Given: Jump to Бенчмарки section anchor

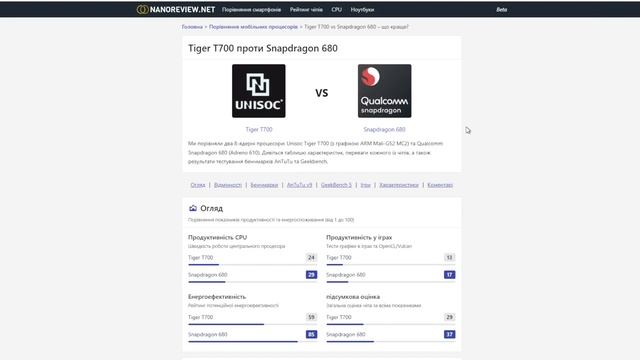Looking at the screenshot, I should 264,185.
